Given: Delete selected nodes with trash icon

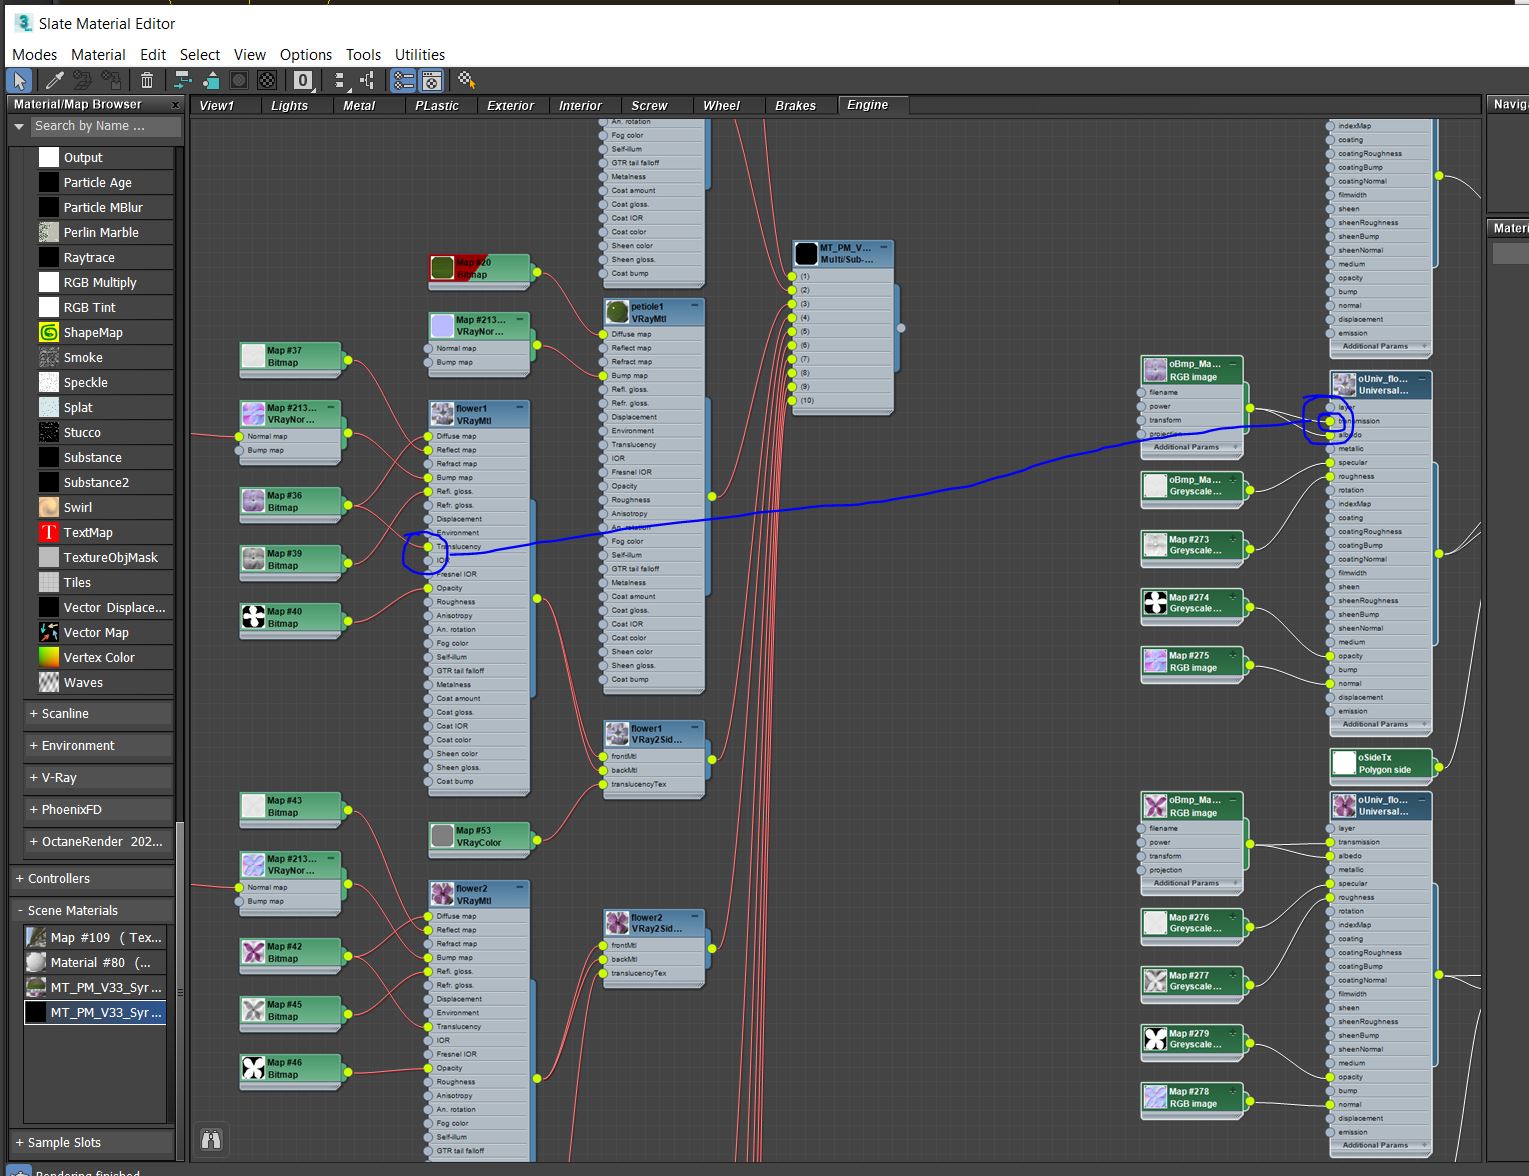Looking at the screenshot, I should [x=147, y=80].
